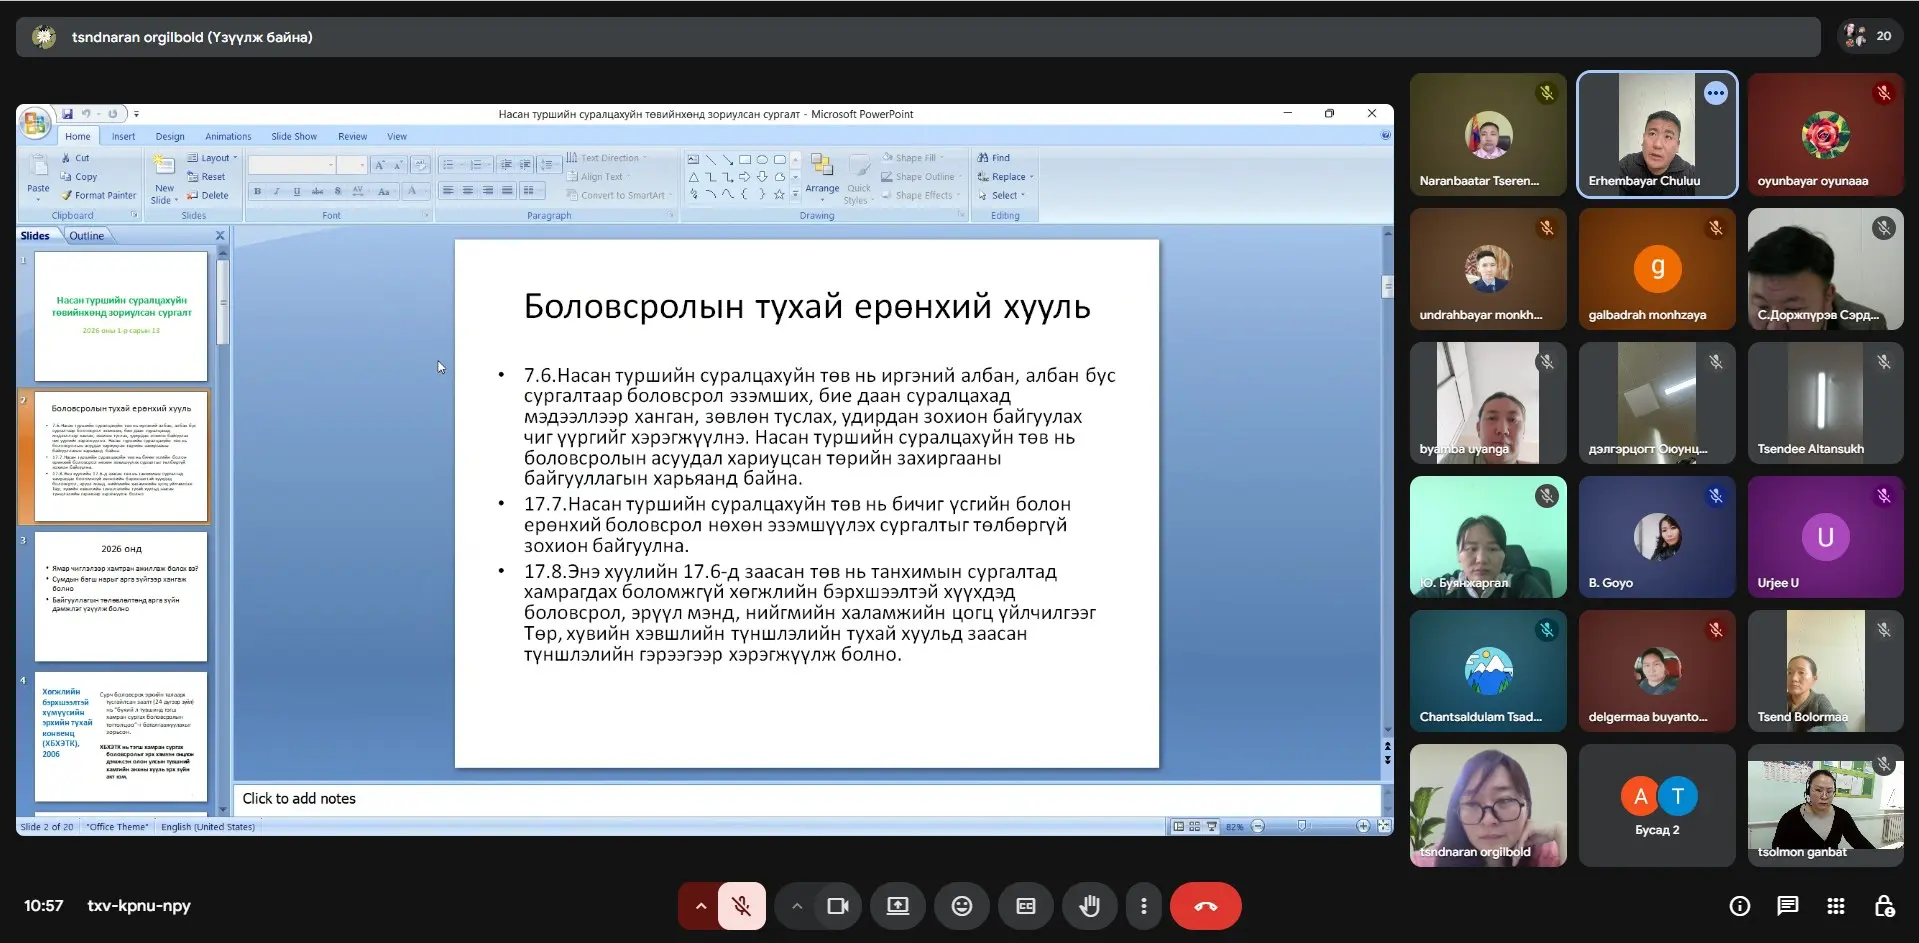
Task: Click the host controls lock icon
Action: click(1884, 906)
